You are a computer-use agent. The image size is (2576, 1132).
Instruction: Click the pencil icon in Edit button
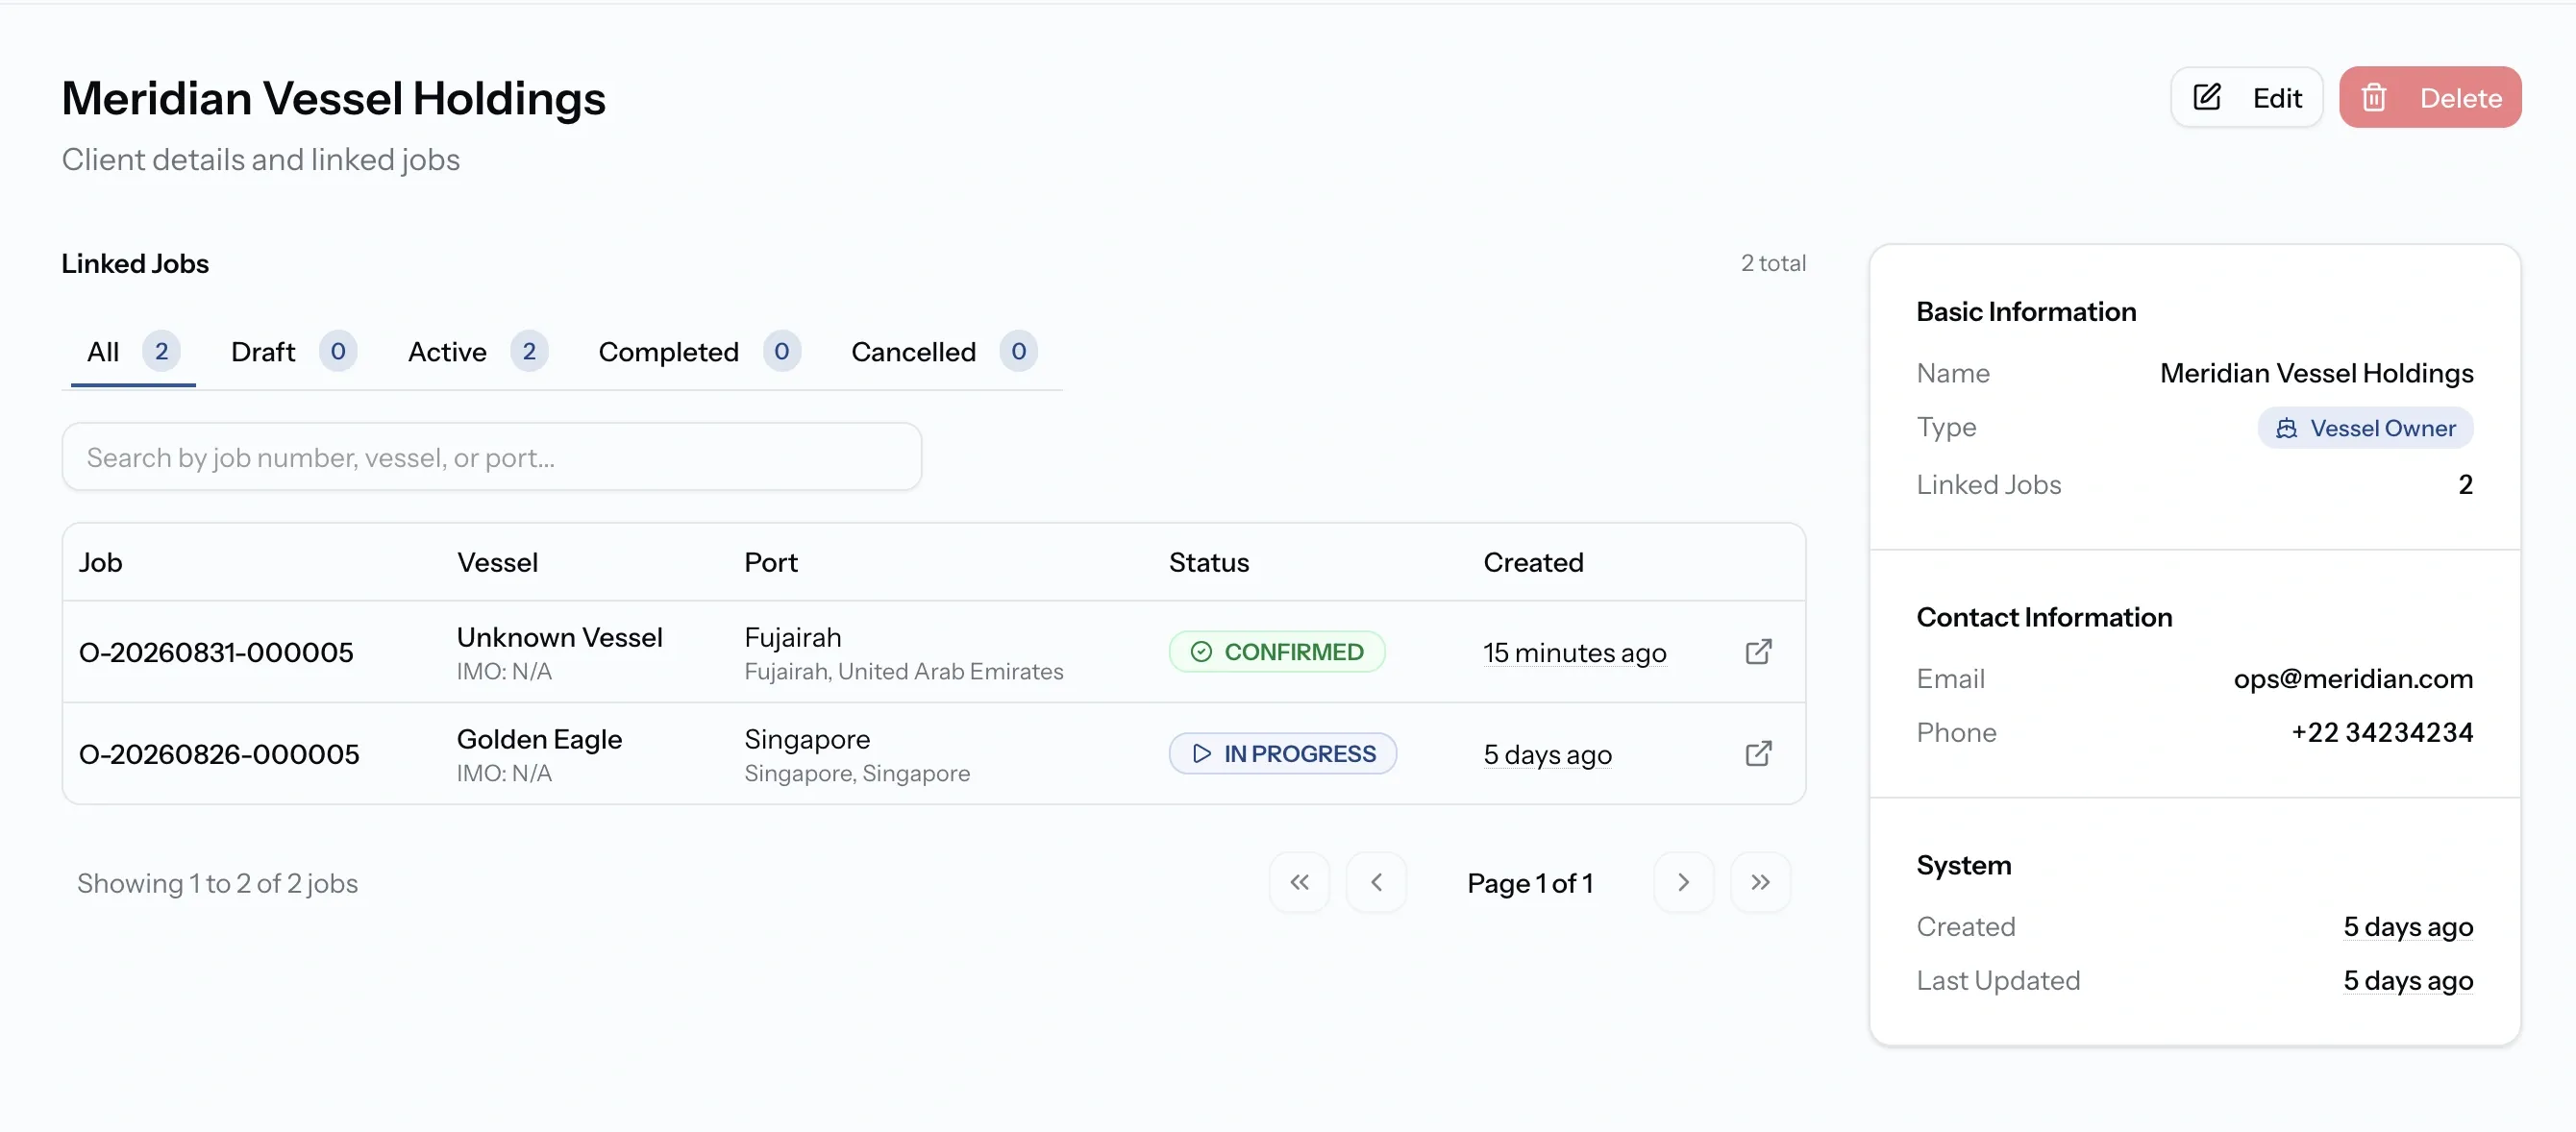pos(2206,97)
